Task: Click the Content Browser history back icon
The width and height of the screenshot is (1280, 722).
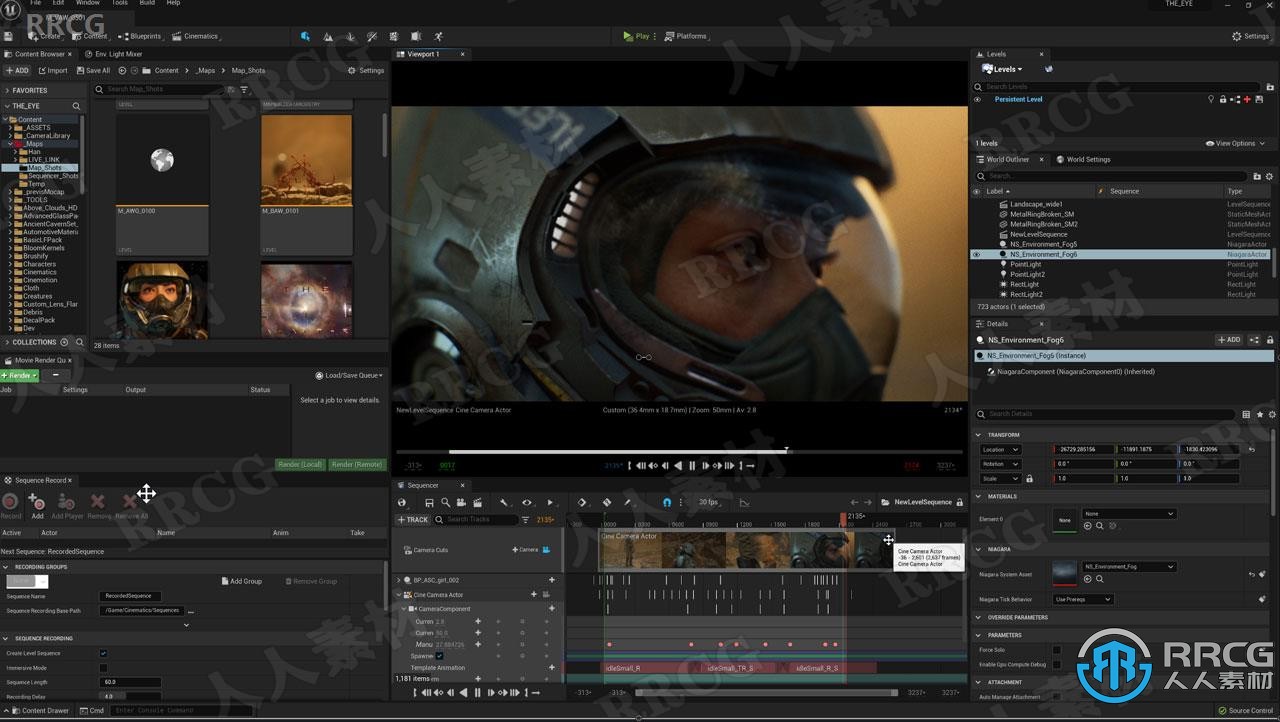Action: click(122, 70)
